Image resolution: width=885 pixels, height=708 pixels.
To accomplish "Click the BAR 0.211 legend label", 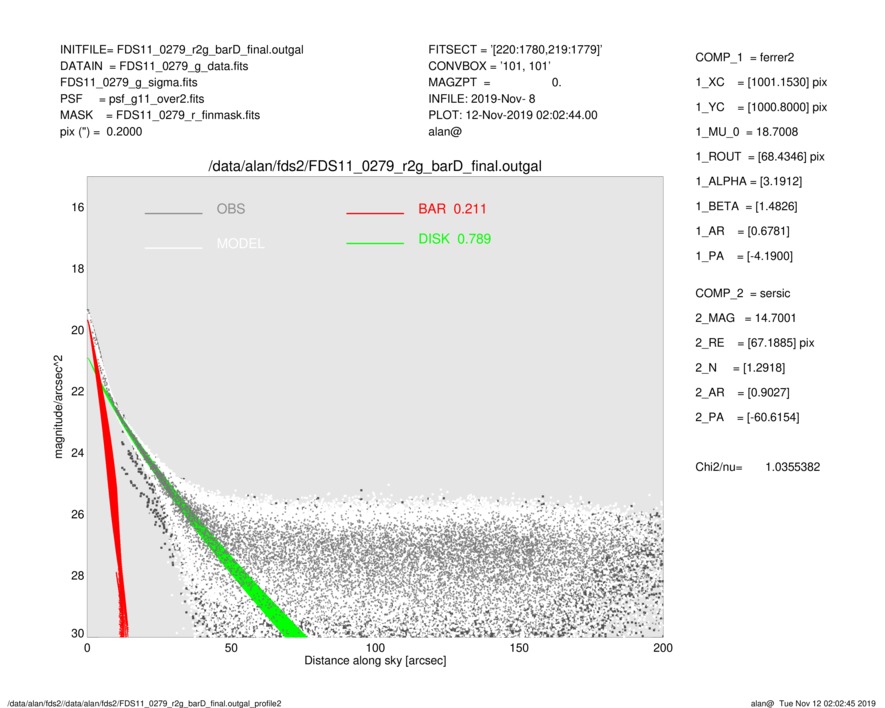I will point(452,209).
